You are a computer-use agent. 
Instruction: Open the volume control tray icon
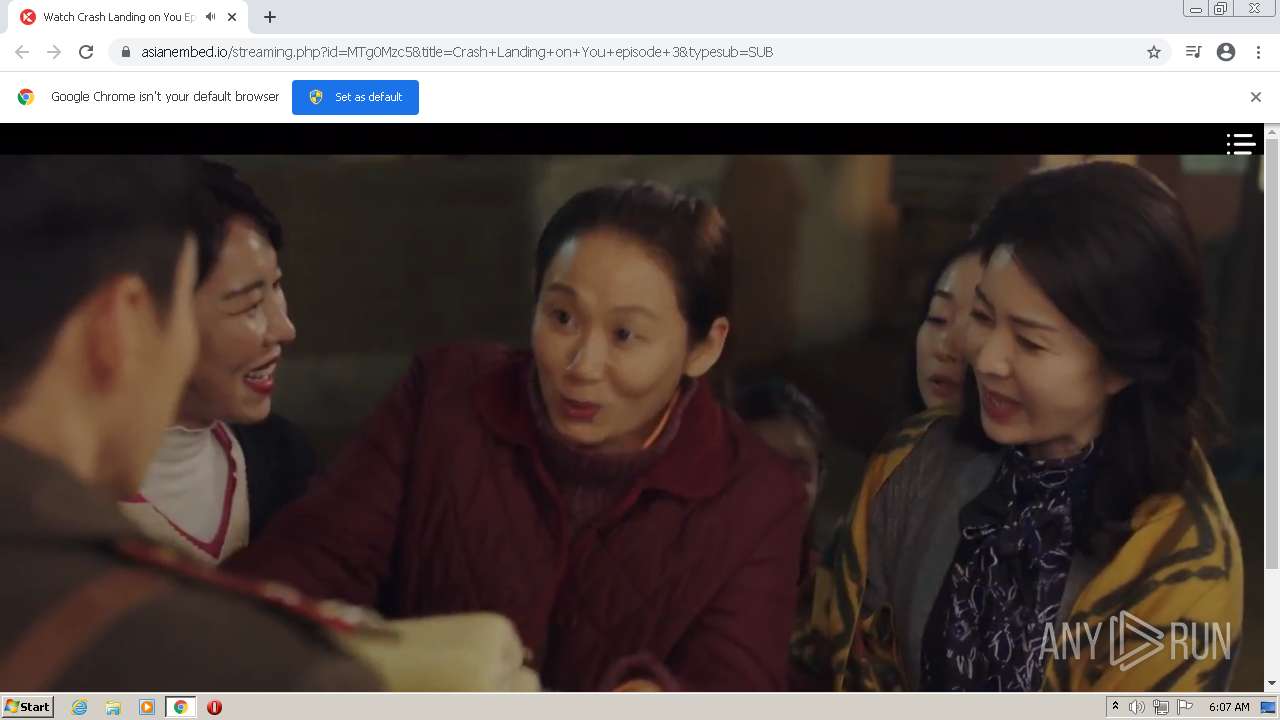tap(1137, 707)
